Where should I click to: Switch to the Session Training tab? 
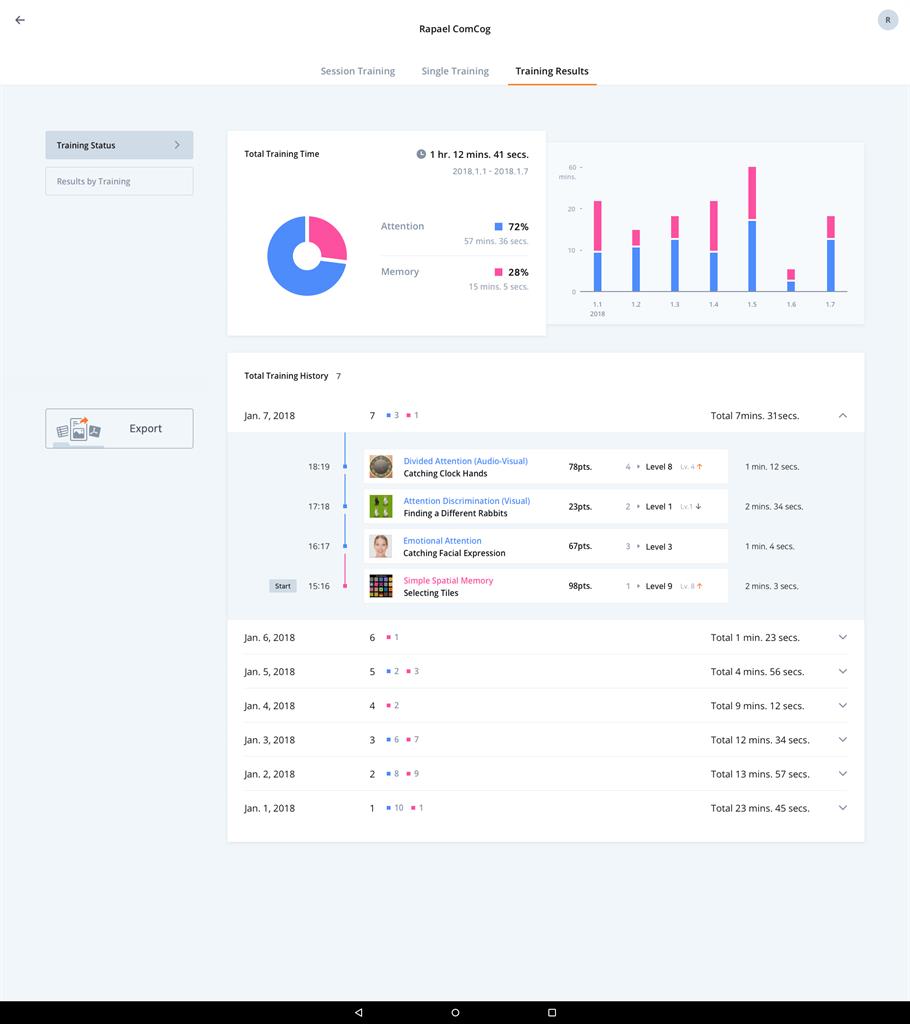pos(357,71)
